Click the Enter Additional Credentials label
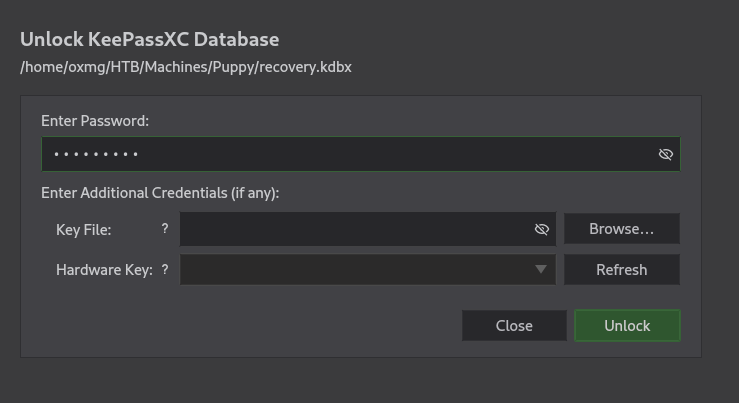This screenshot has width=739, height=403. 160,192
